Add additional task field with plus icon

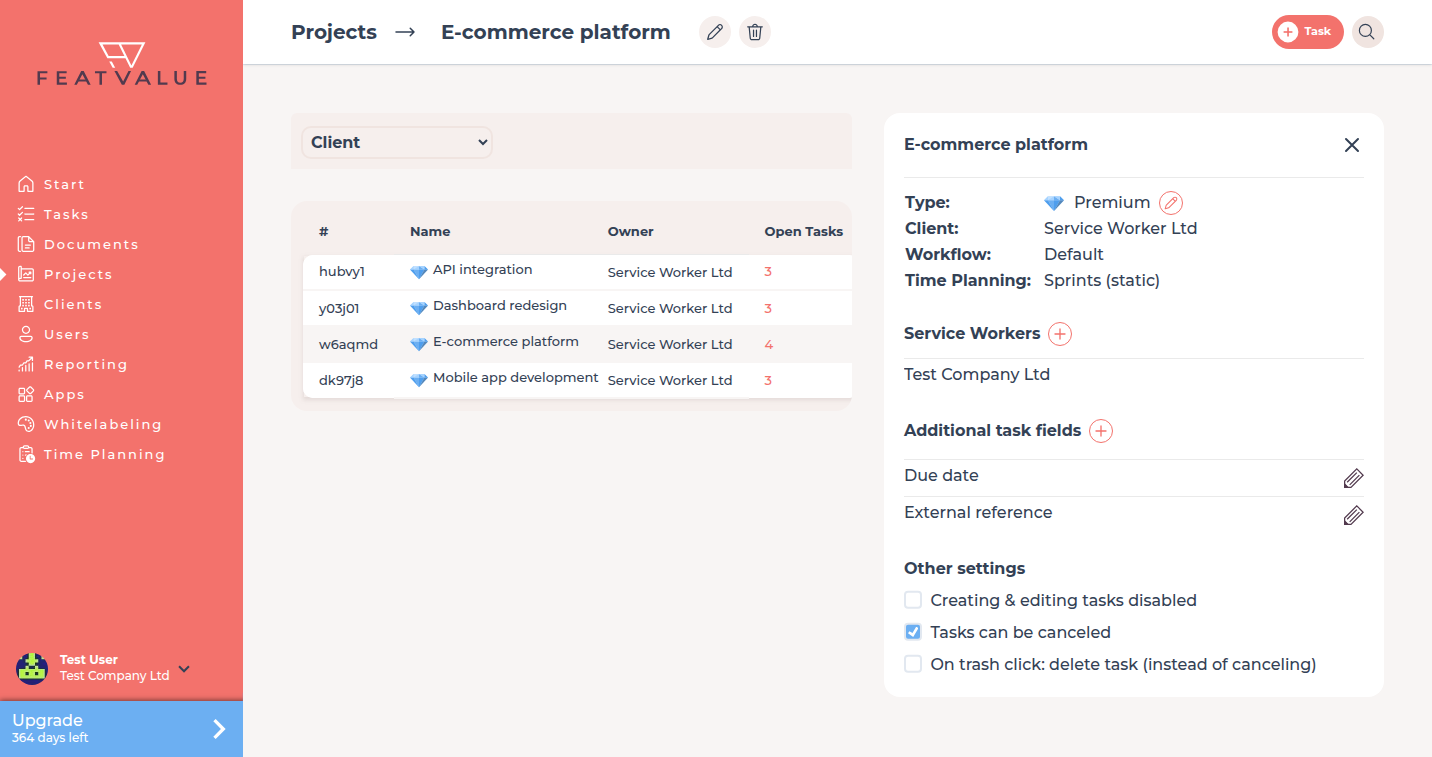(1101, 431)
